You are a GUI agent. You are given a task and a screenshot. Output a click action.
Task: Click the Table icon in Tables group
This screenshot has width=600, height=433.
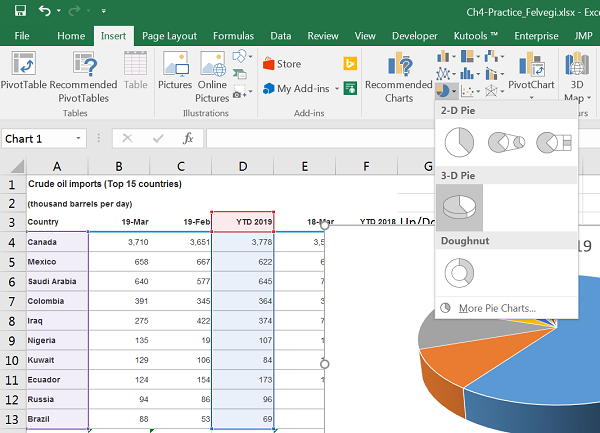click(x=135, y=71)
